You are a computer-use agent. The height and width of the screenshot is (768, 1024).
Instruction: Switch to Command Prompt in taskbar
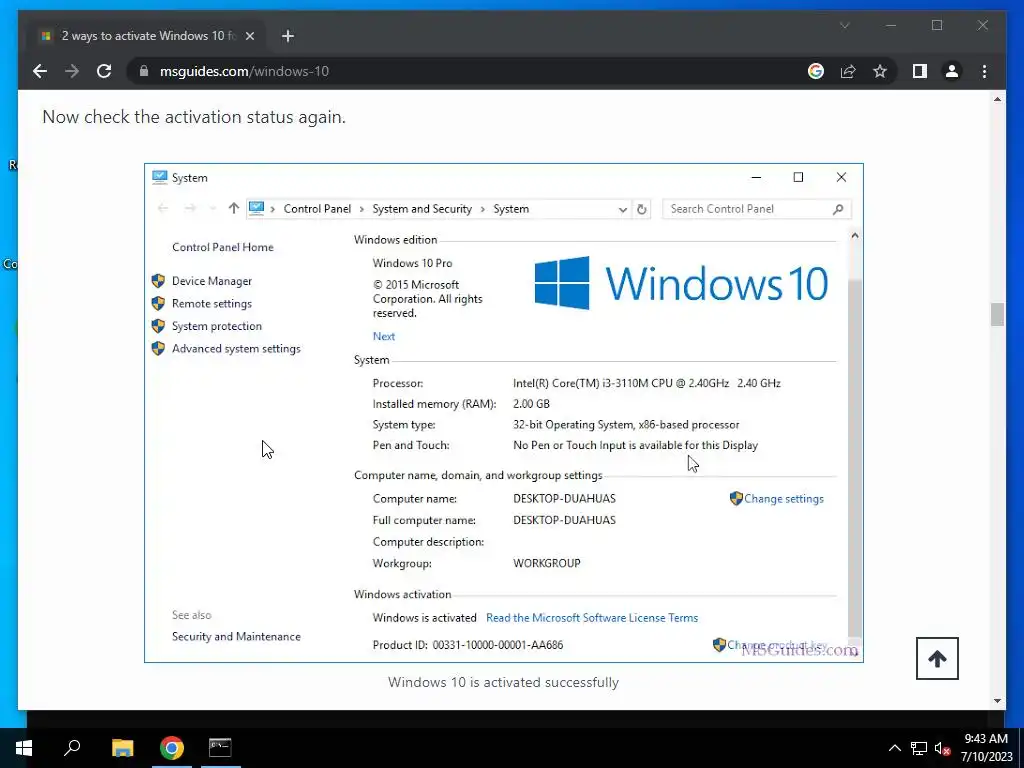pyautogui.click(x=220, y=748)
